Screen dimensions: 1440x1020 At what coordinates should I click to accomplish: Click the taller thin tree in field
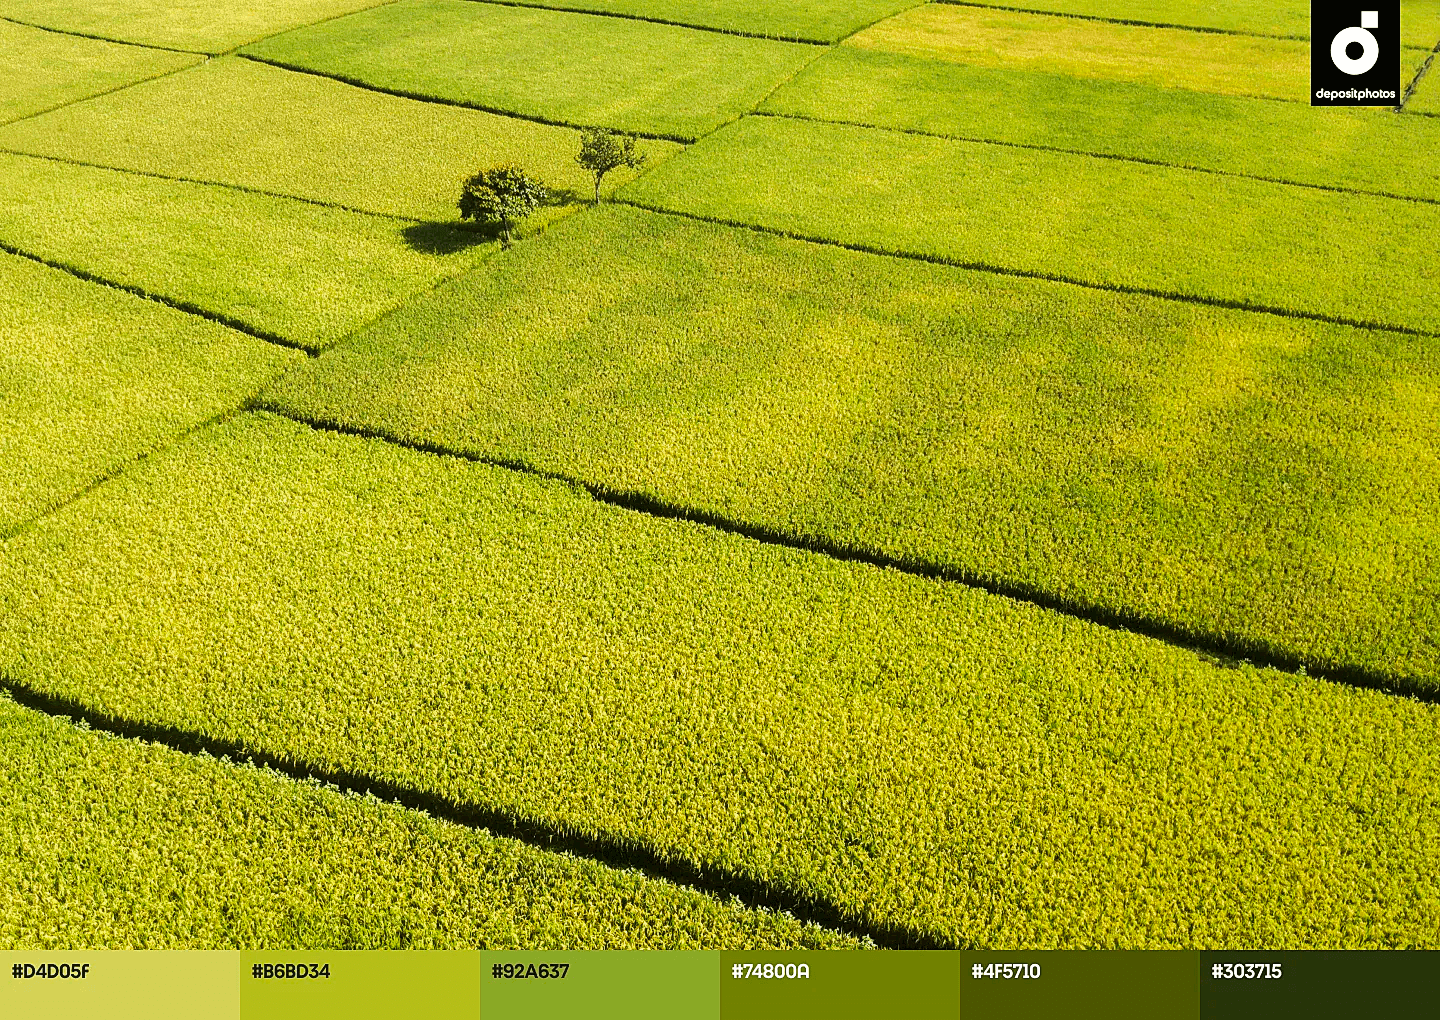(606, 162)
